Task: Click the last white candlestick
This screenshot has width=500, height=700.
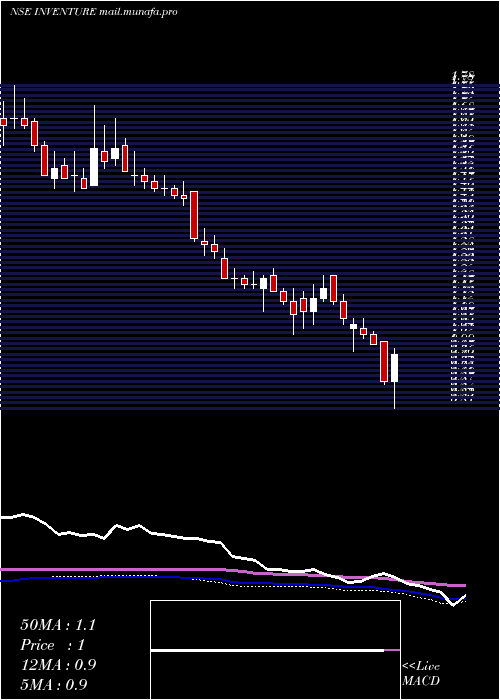Action: [x=395, y=368]
